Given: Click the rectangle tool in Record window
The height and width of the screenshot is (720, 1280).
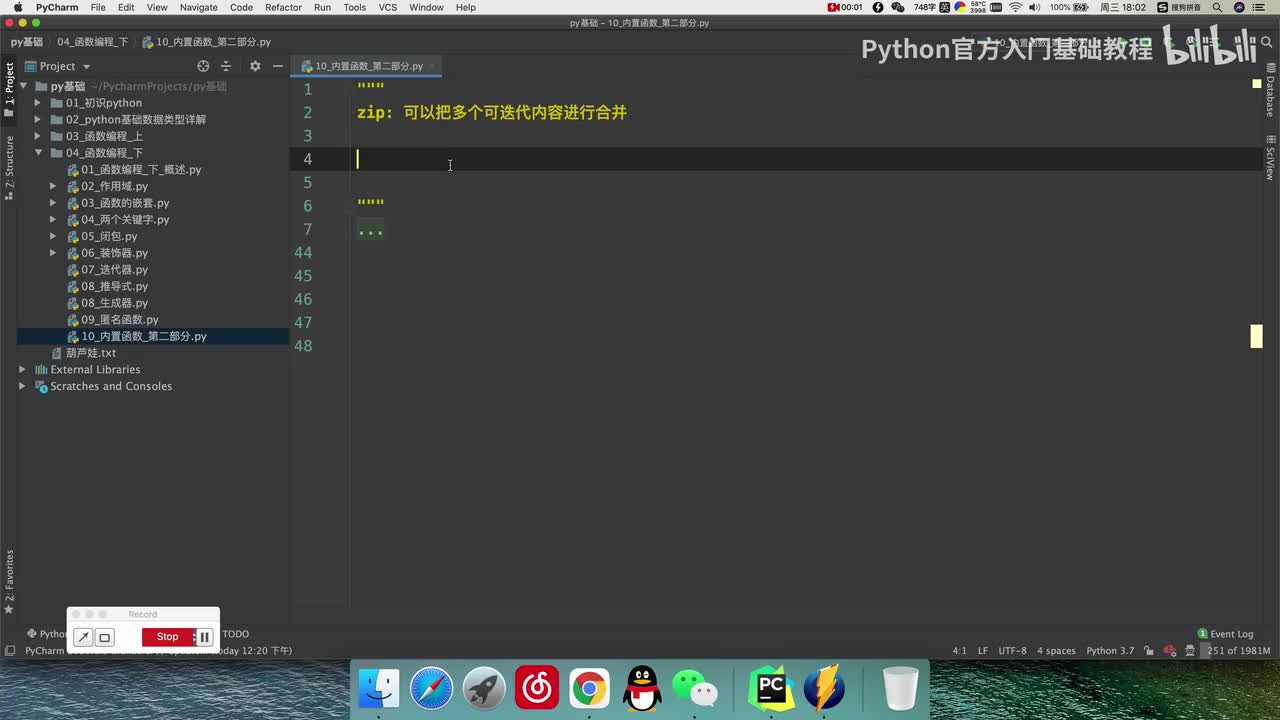Looking at the screenshot, I should point(104,637).
